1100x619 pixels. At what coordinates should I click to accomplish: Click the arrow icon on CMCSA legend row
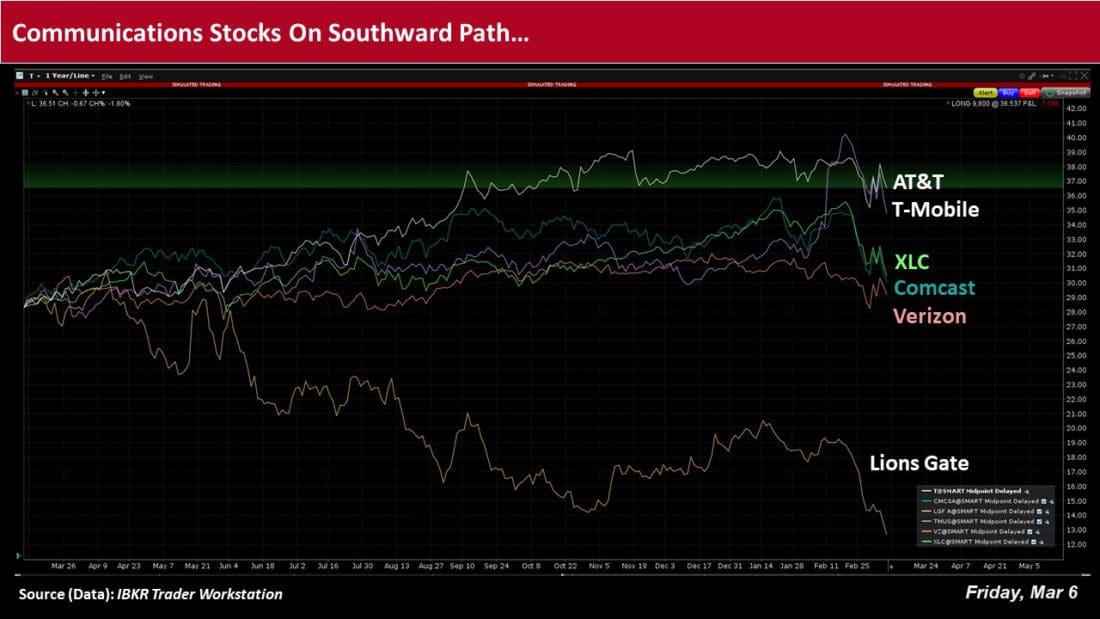pos(1051,502)
